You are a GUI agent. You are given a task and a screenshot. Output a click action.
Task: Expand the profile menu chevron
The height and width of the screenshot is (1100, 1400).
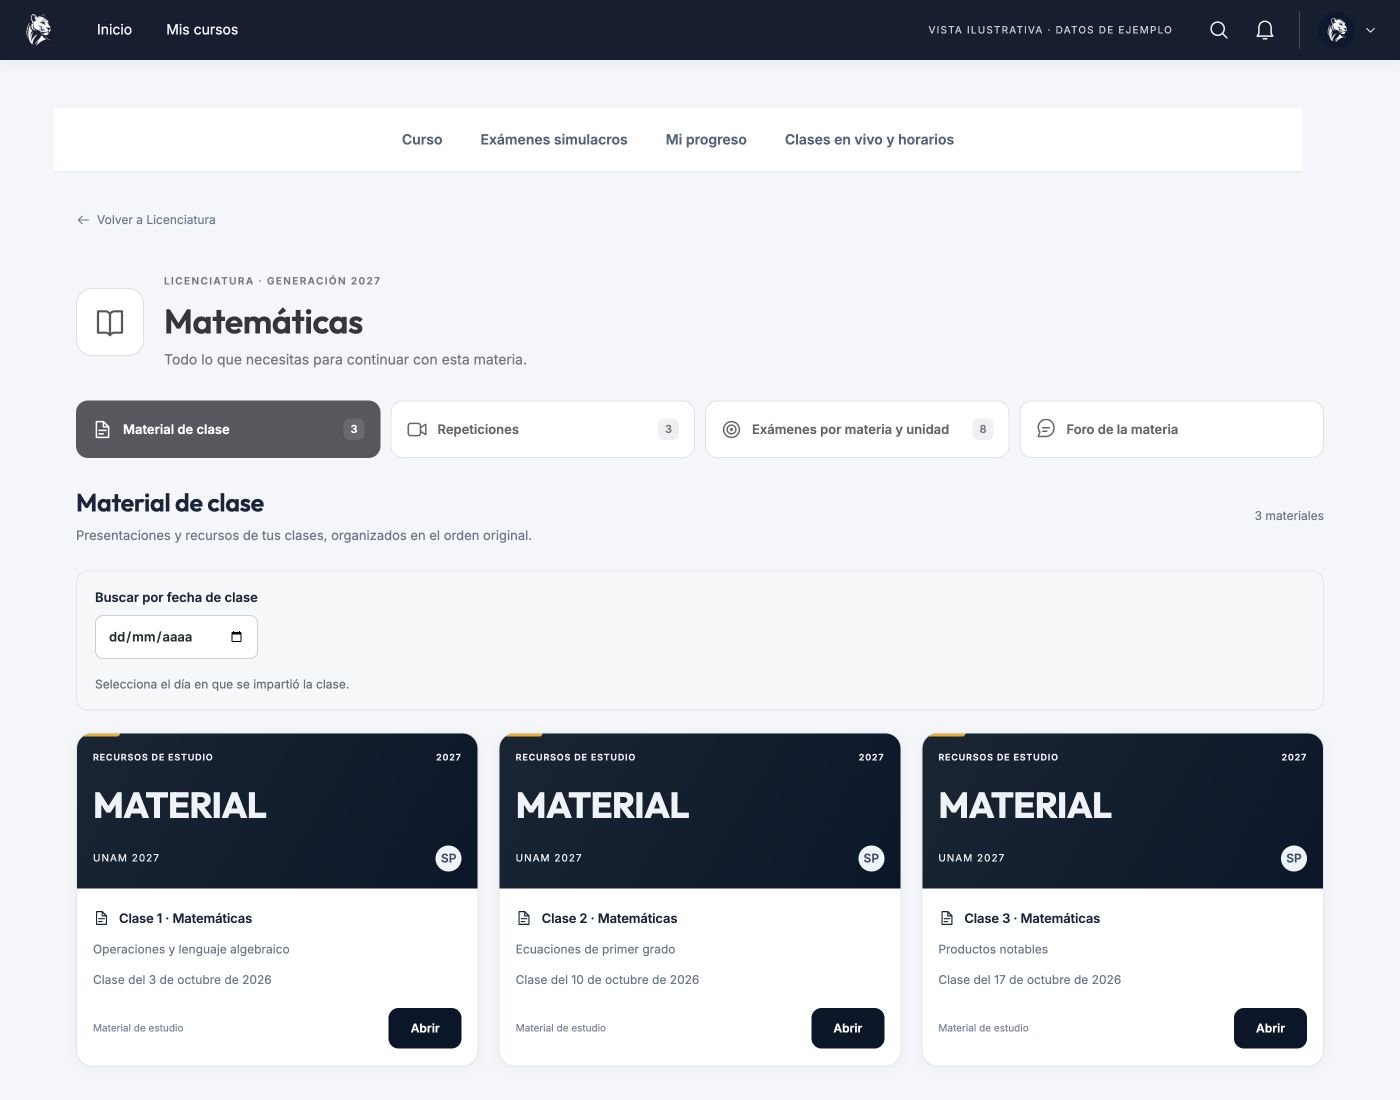pyautogui.click(x=1371, y=30)
